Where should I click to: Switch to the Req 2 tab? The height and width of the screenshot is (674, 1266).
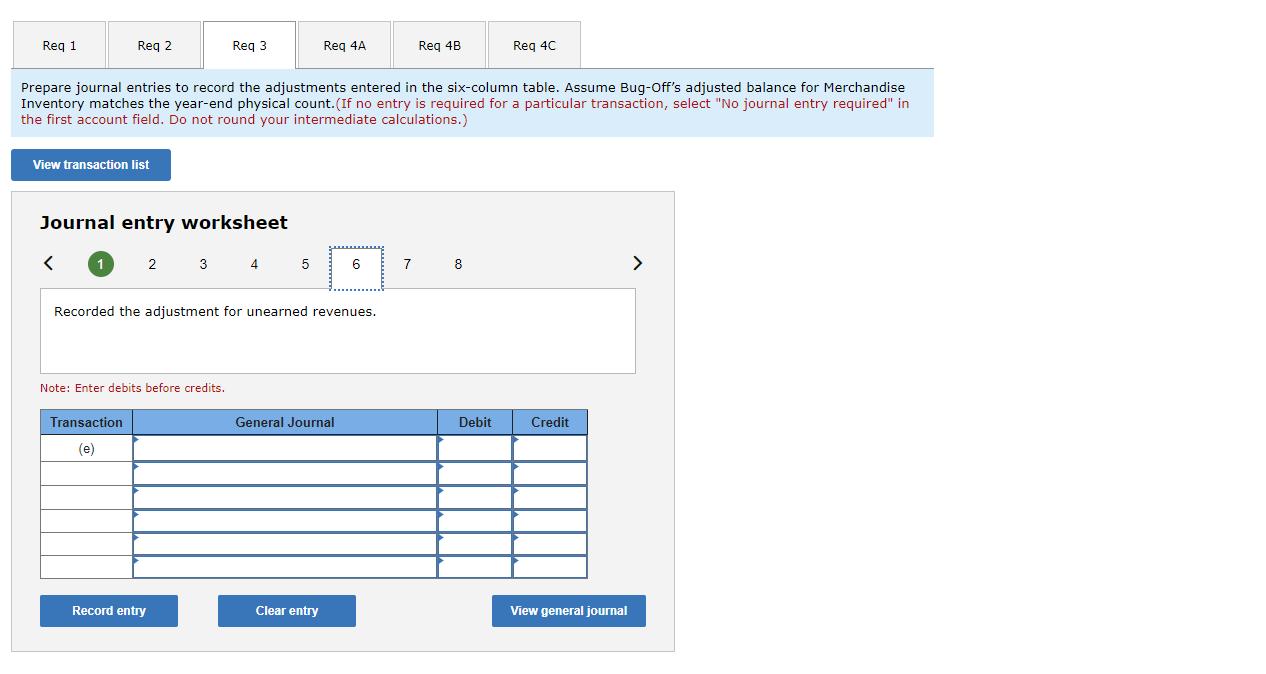[154, 45]
